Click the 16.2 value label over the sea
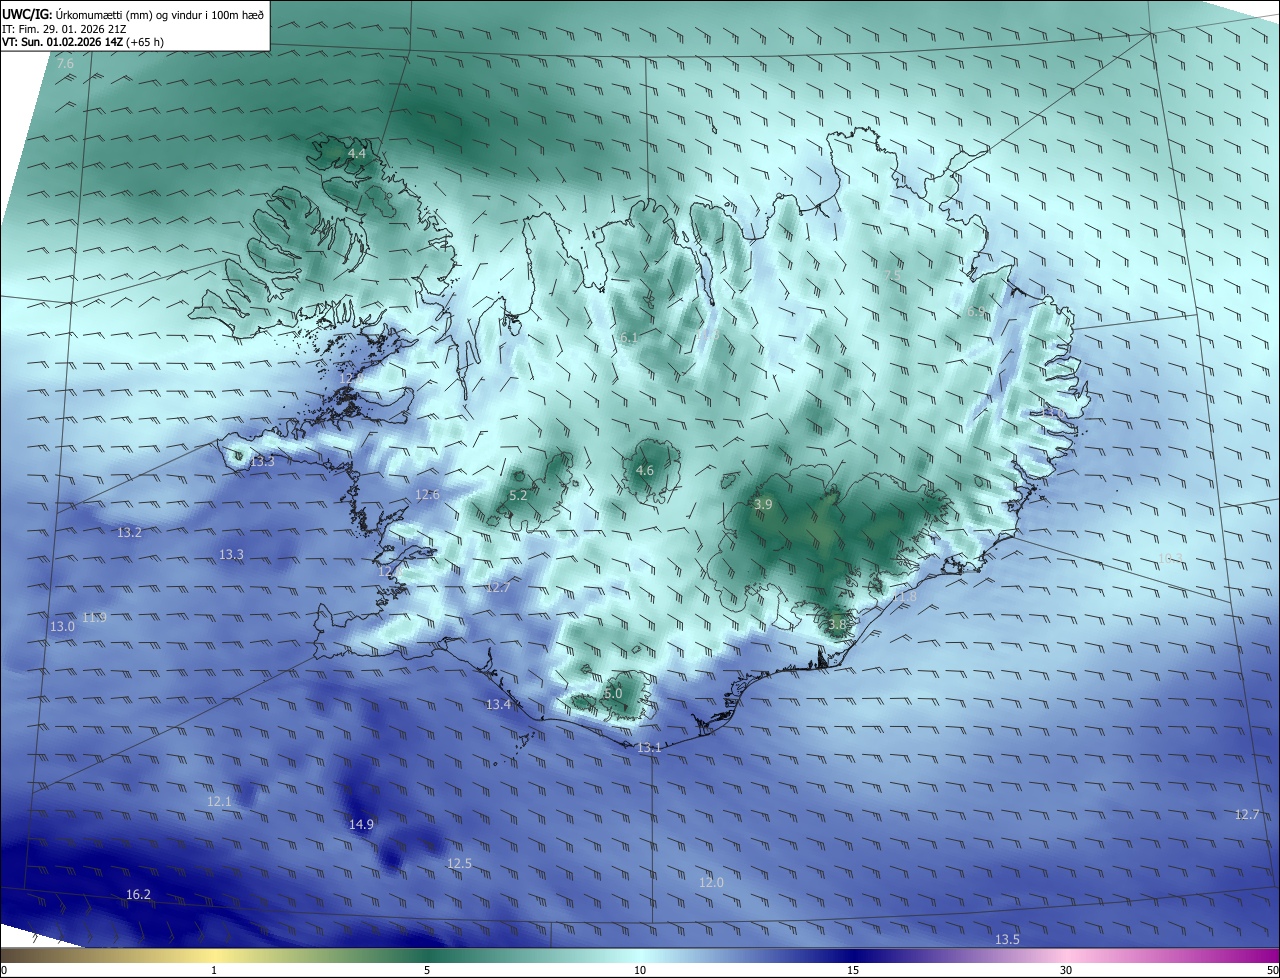The height and width of the screenshot is (978, 1280). click(138, 895)
